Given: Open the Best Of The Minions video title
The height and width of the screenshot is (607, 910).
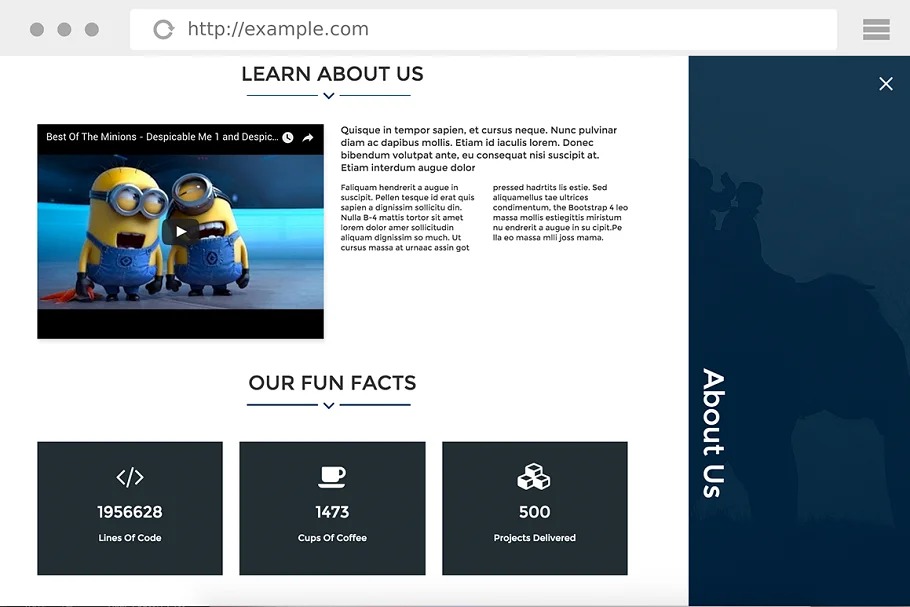Looking at the screenshot, I should (x=162, y=137).
